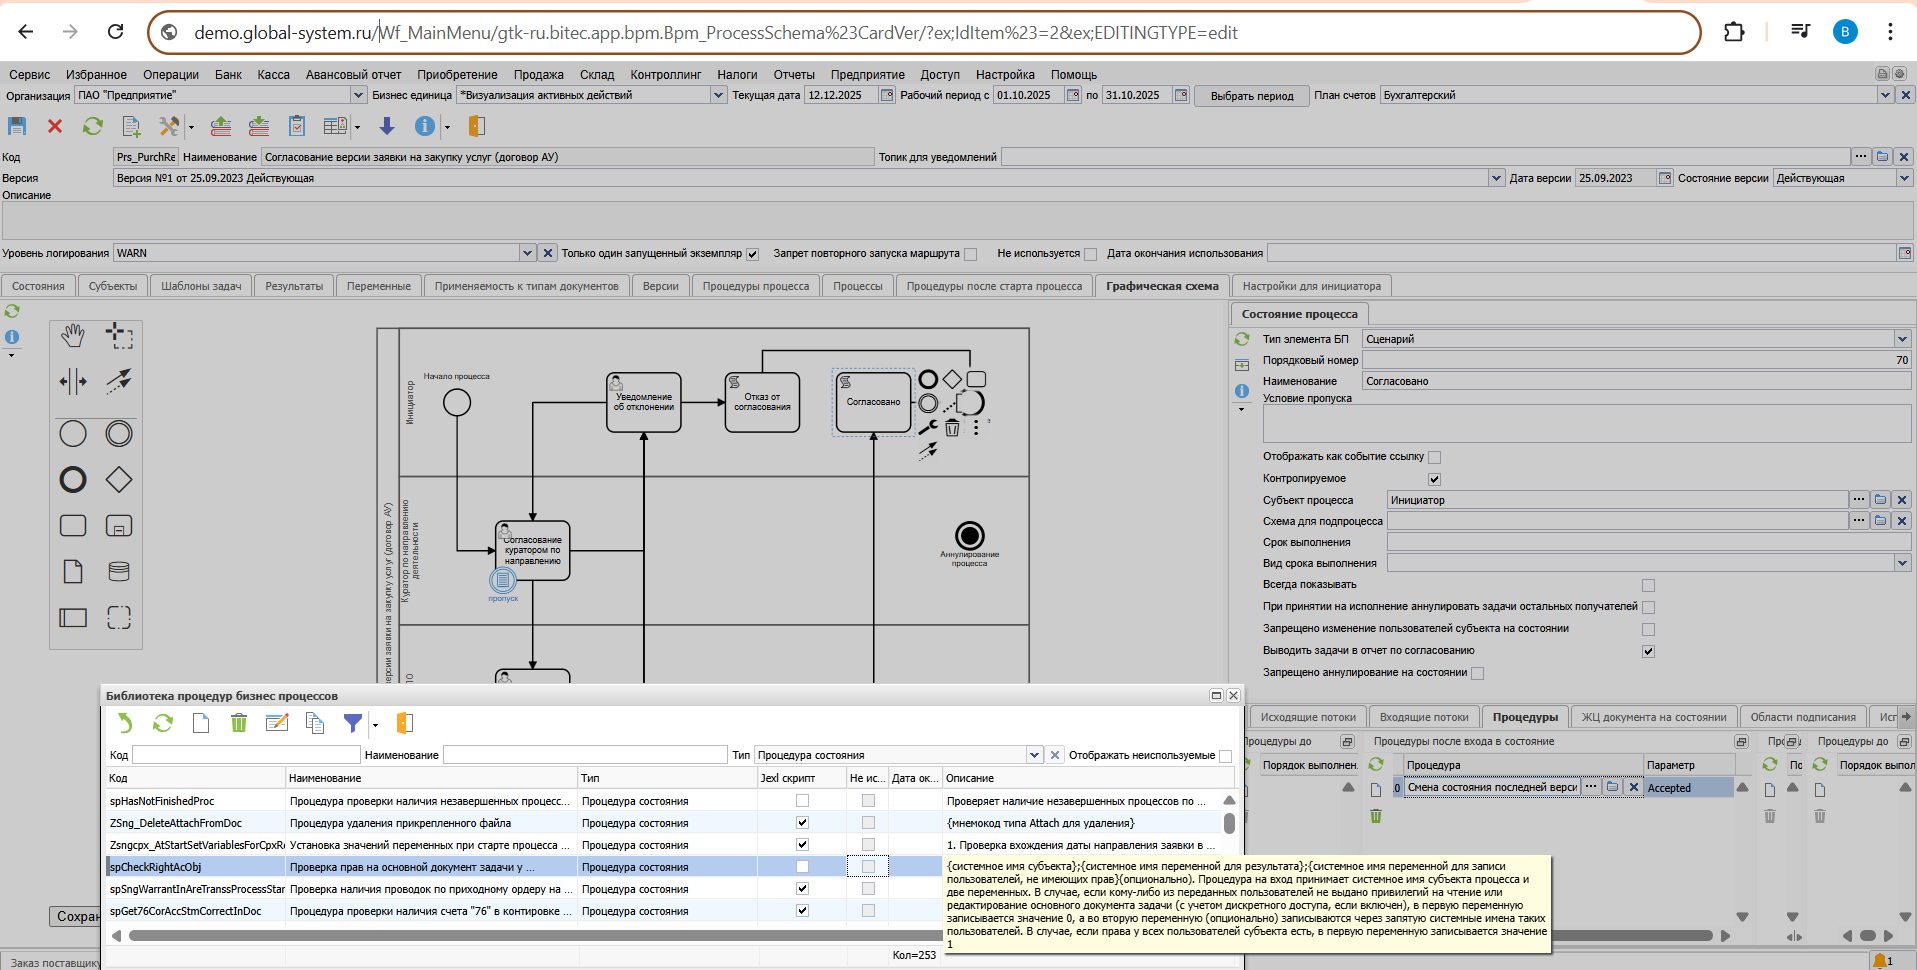Expand the 'Тип элемента БП' dropdown
Screen dimensions: 1917x970
(x=1902, y=339)
